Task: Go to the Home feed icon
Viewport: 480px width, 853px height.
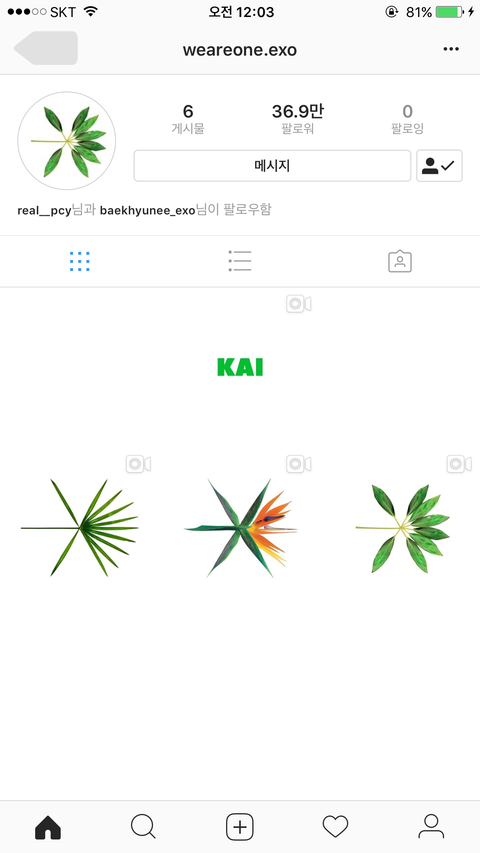Action: pos(48,827)
